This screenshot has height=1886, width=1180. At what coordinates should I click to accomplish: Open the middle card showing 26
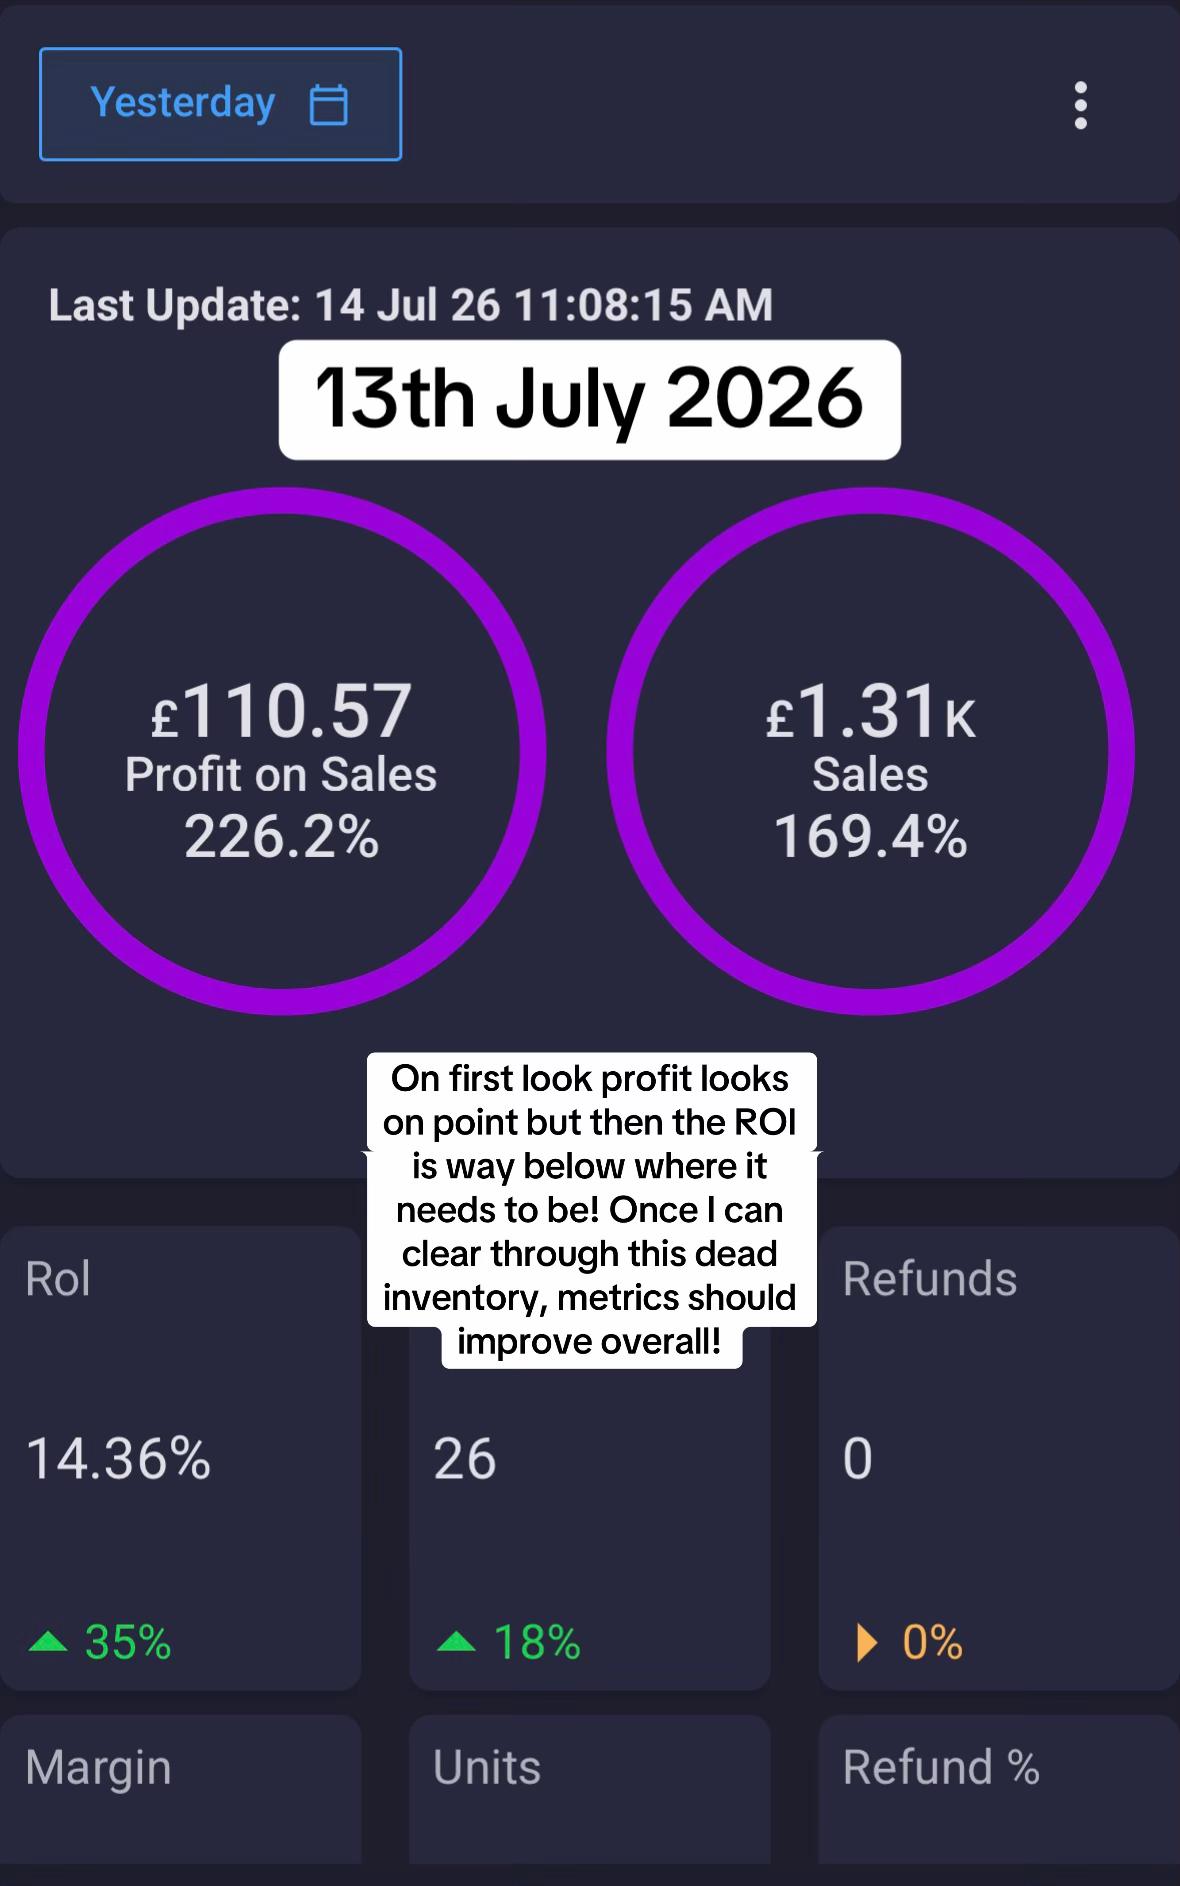(590, 1458)
